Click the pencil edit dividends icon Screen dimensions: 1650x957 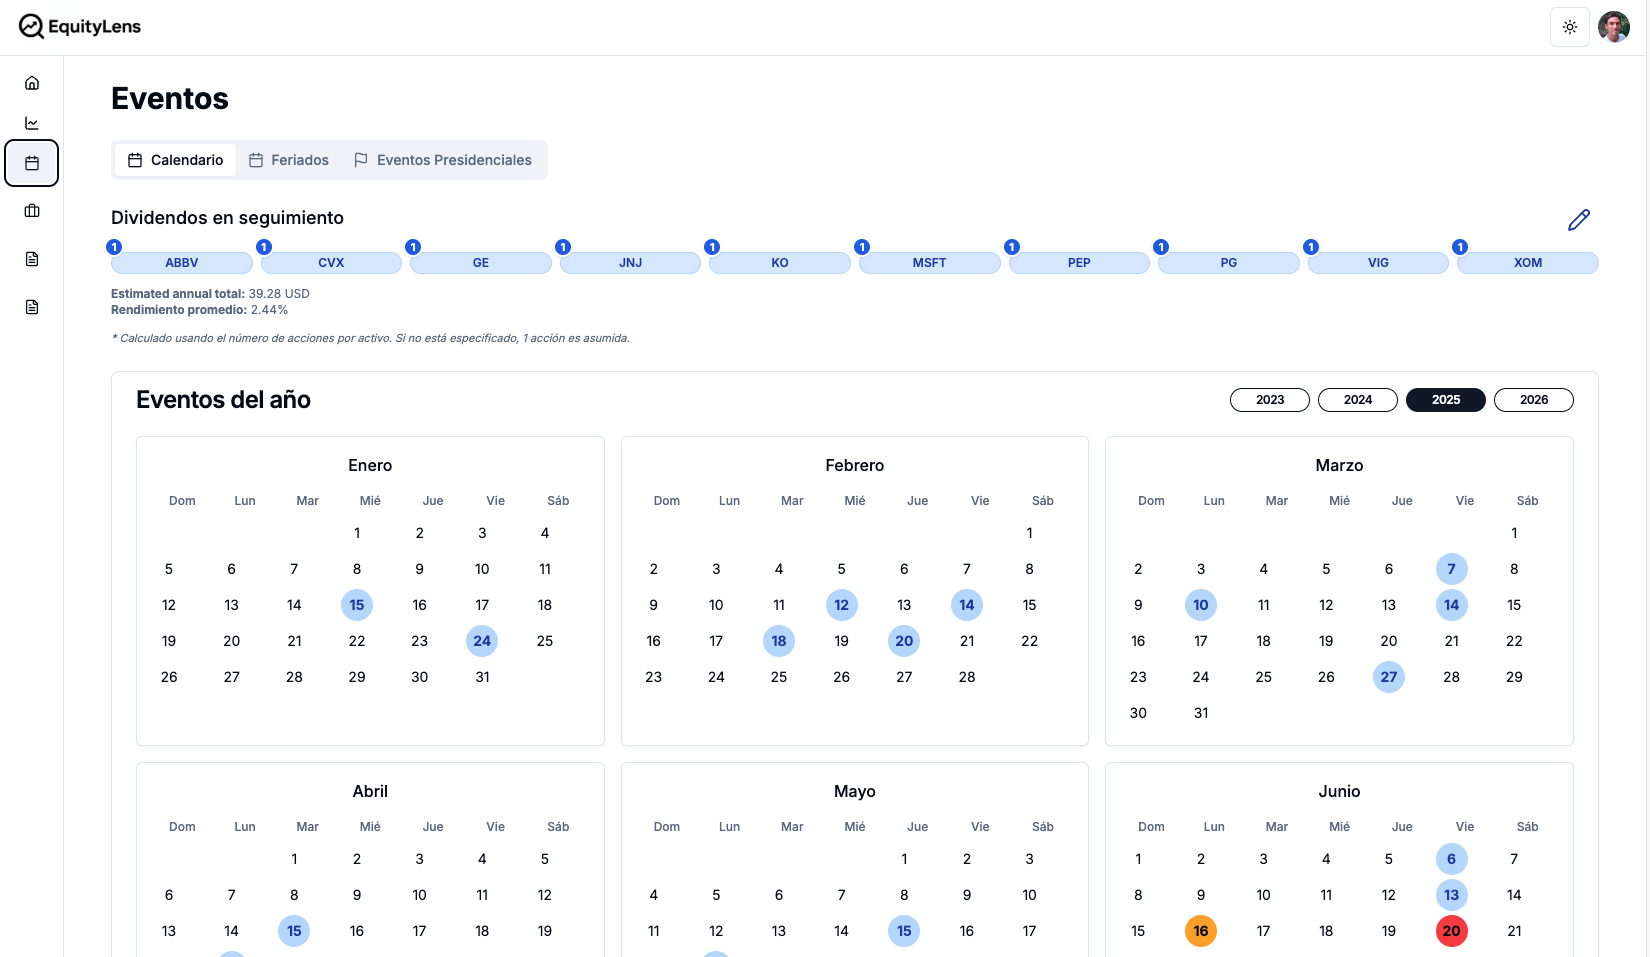pyautogui.click(x=1578, y=220)
